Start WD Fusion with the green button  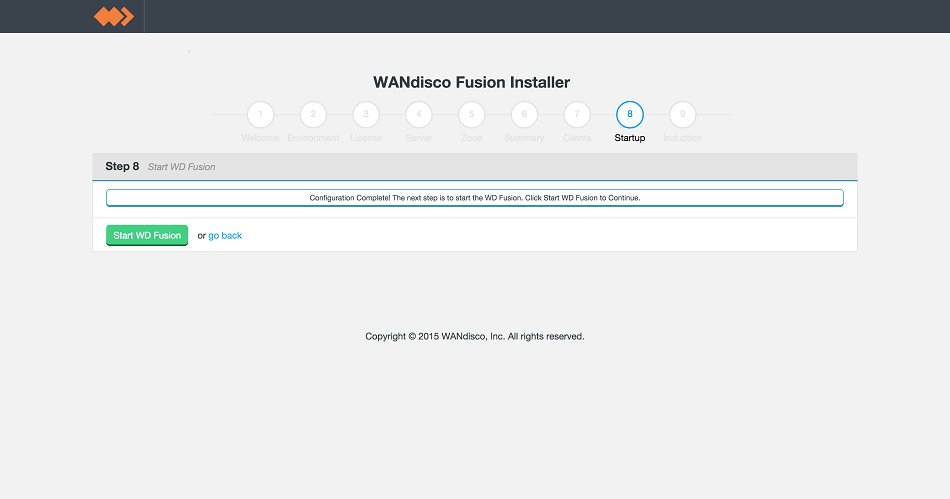tap(147, 236)
